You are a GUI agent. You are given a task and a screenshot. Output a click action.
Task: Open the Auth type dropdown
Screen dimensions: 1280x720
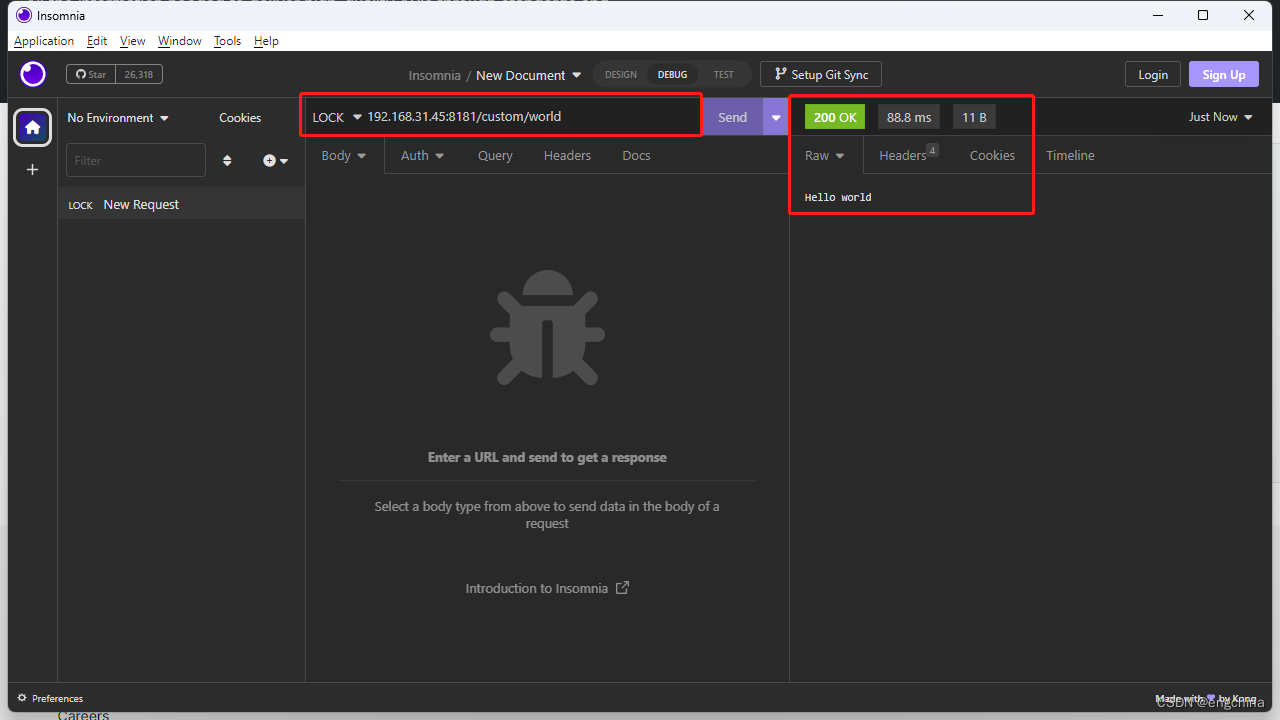422,155
